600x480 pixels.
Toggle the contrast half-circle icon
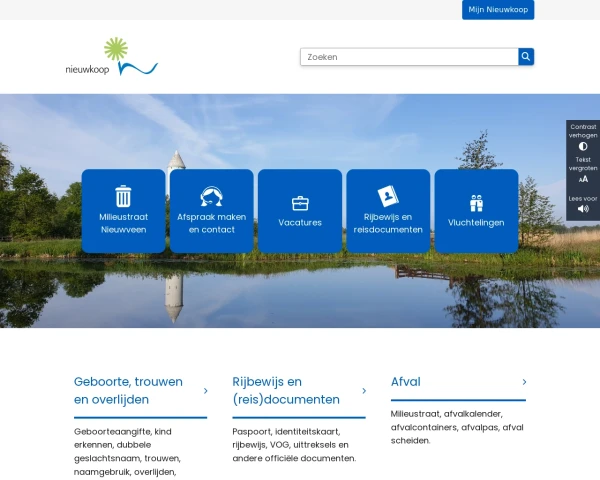click(x=583, y=146)
